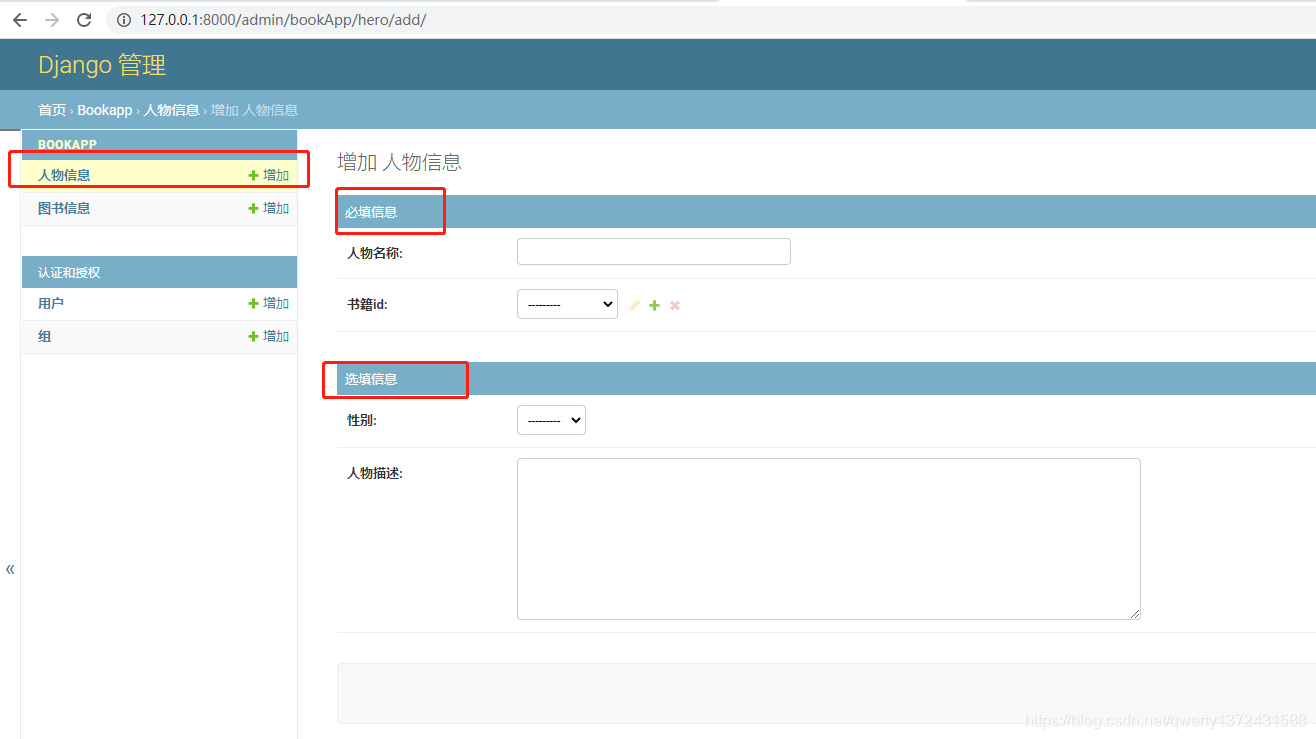Open 认证和授权 sidebar section header

click(69, 272)
